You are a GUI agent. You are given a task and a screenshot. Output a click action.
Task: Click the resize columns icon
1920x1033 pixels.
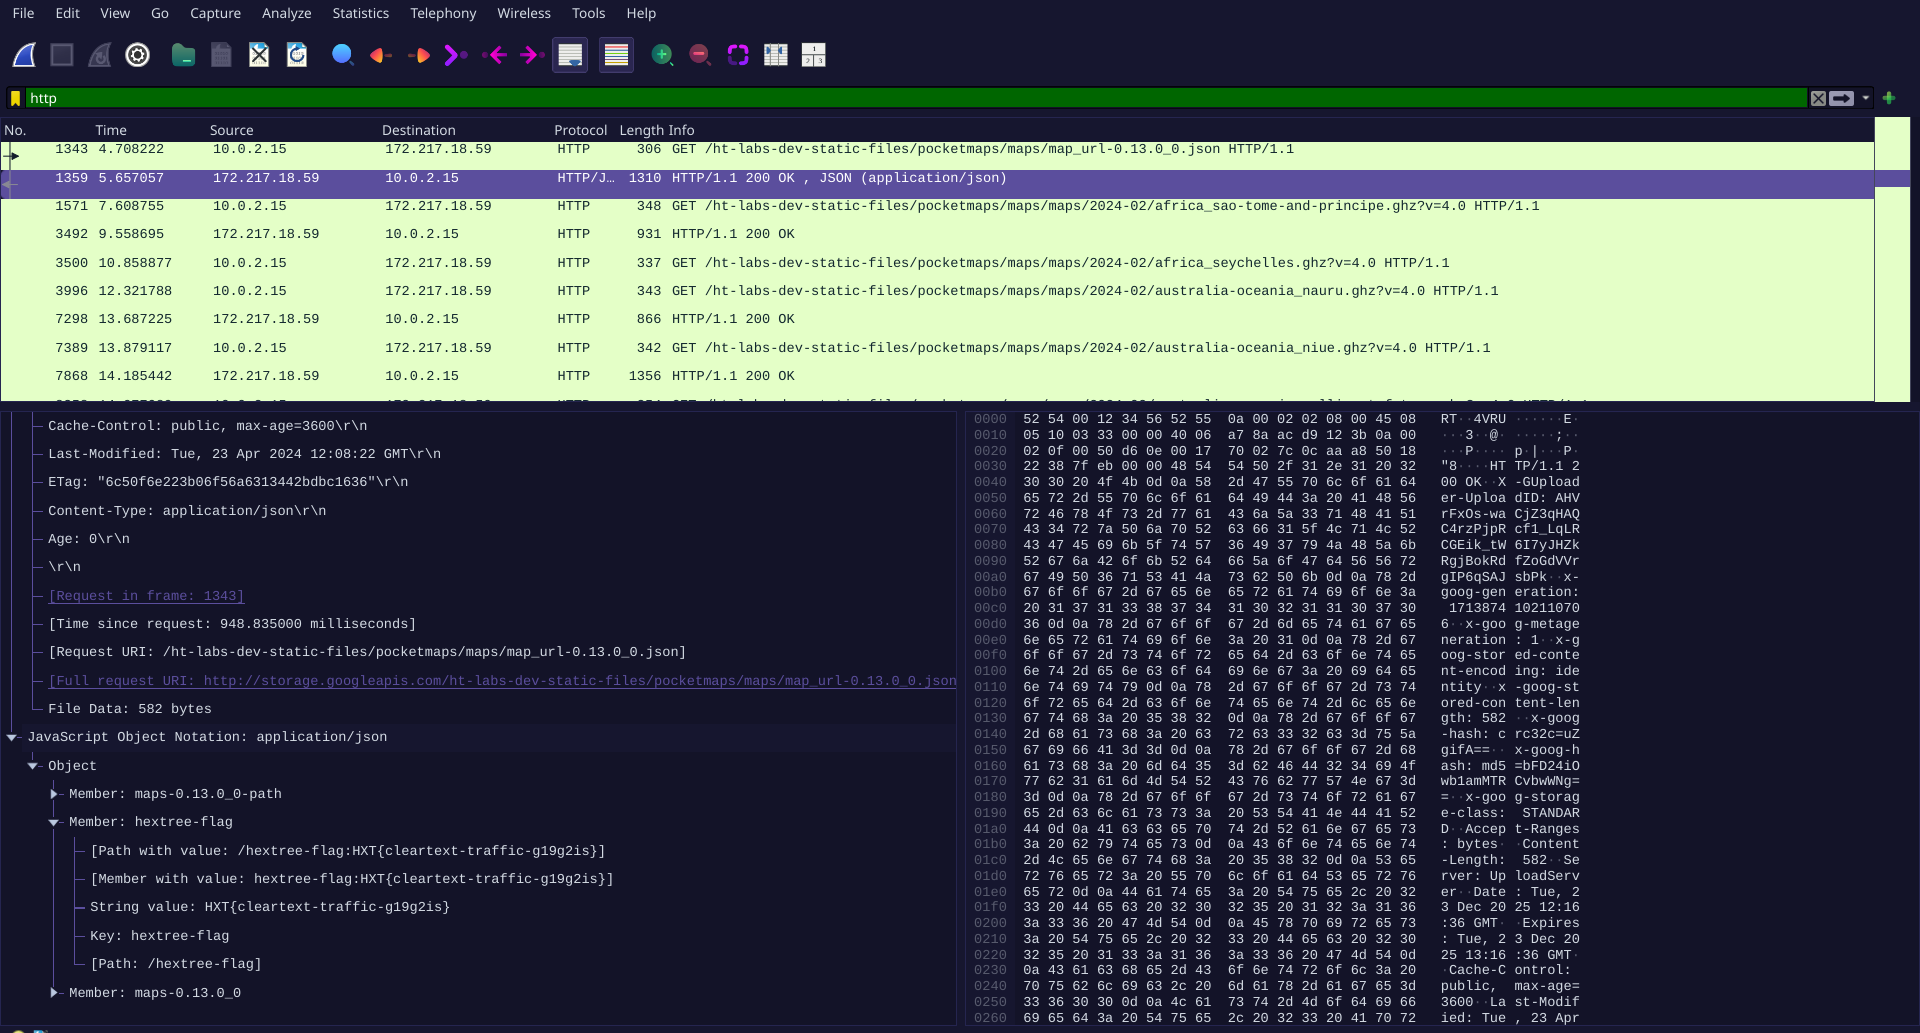coord(776,55)
